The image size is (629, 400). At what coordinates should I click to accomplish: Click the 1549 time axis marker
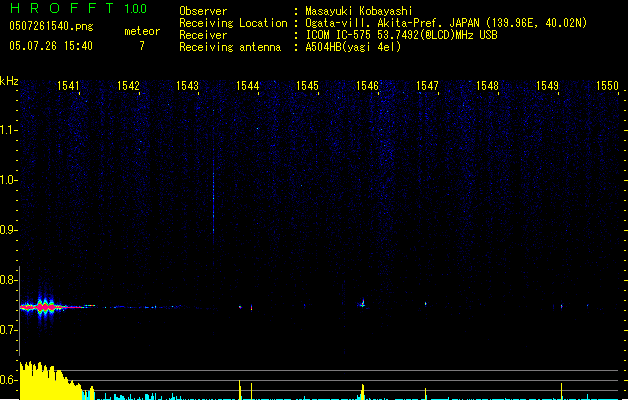pos(547,86)
